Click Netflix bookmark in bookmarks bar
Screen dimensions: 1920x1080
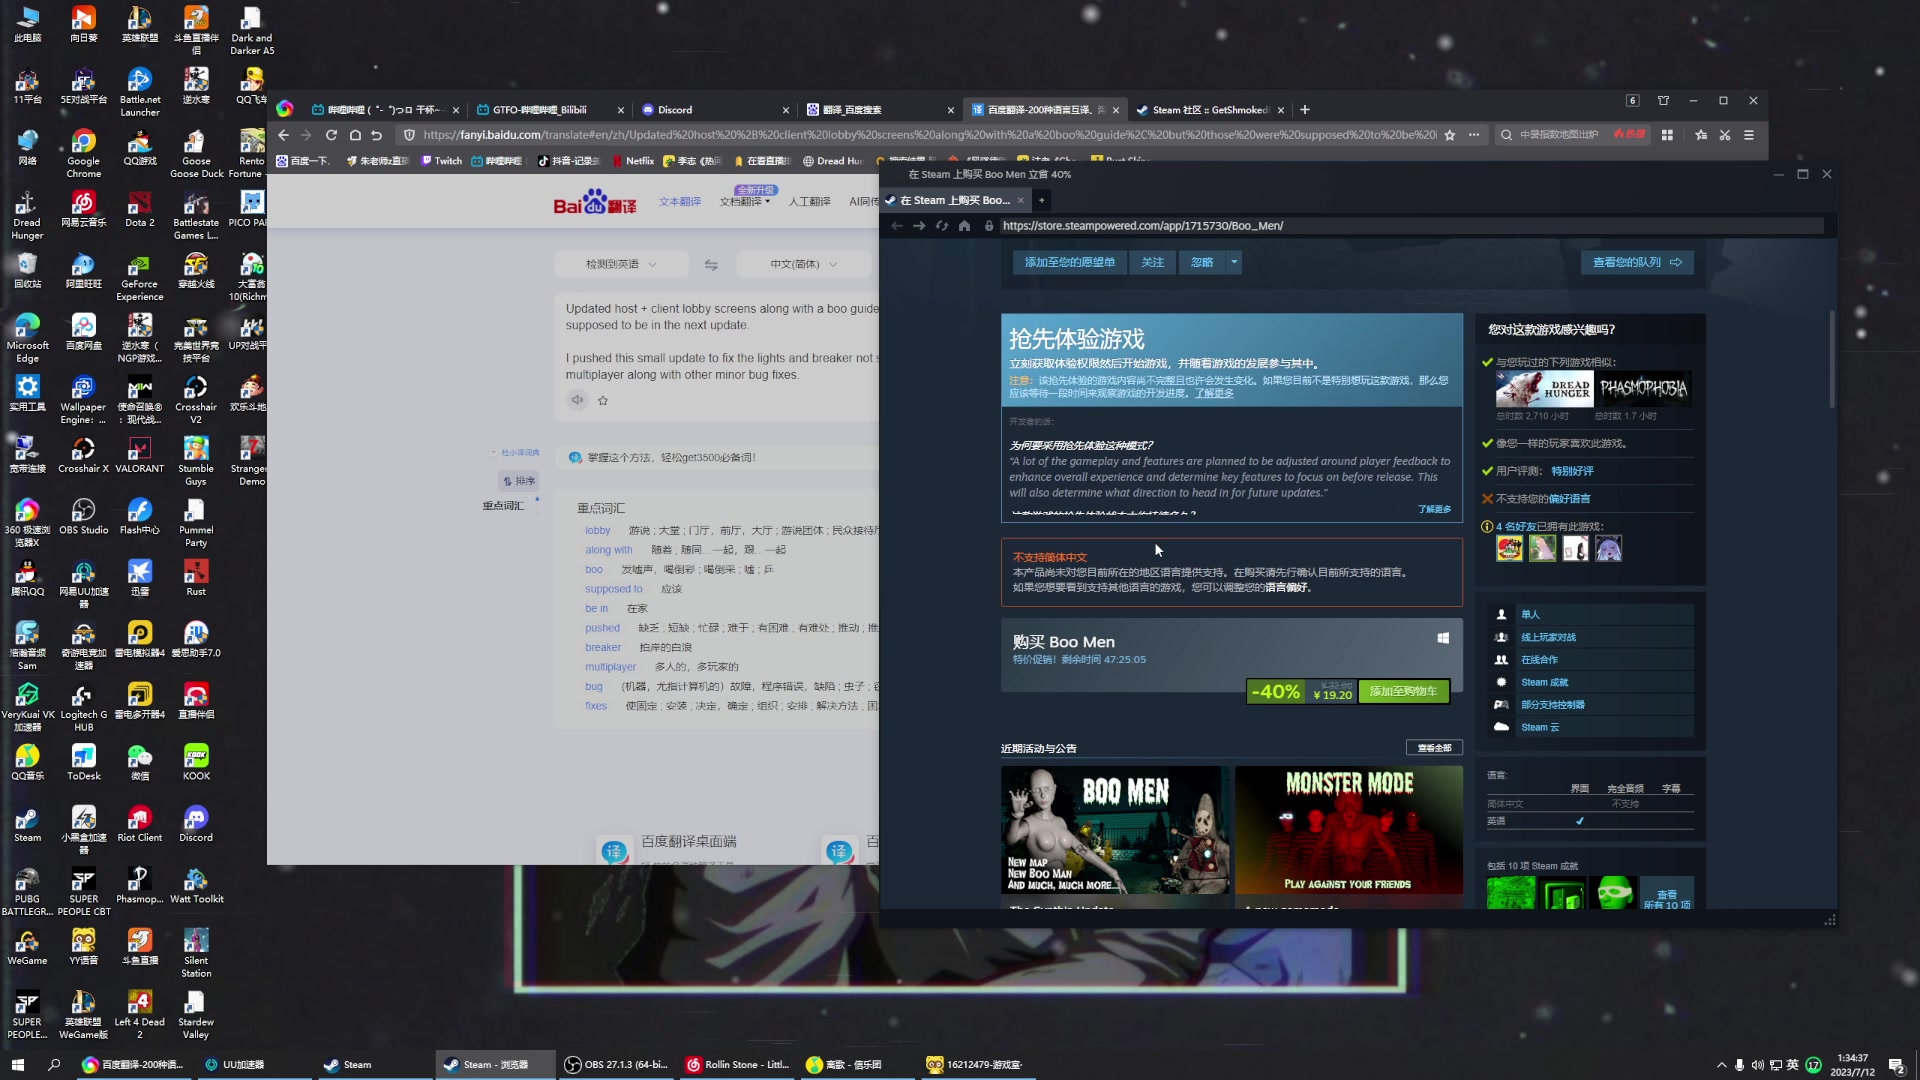[x=633, y=161]
